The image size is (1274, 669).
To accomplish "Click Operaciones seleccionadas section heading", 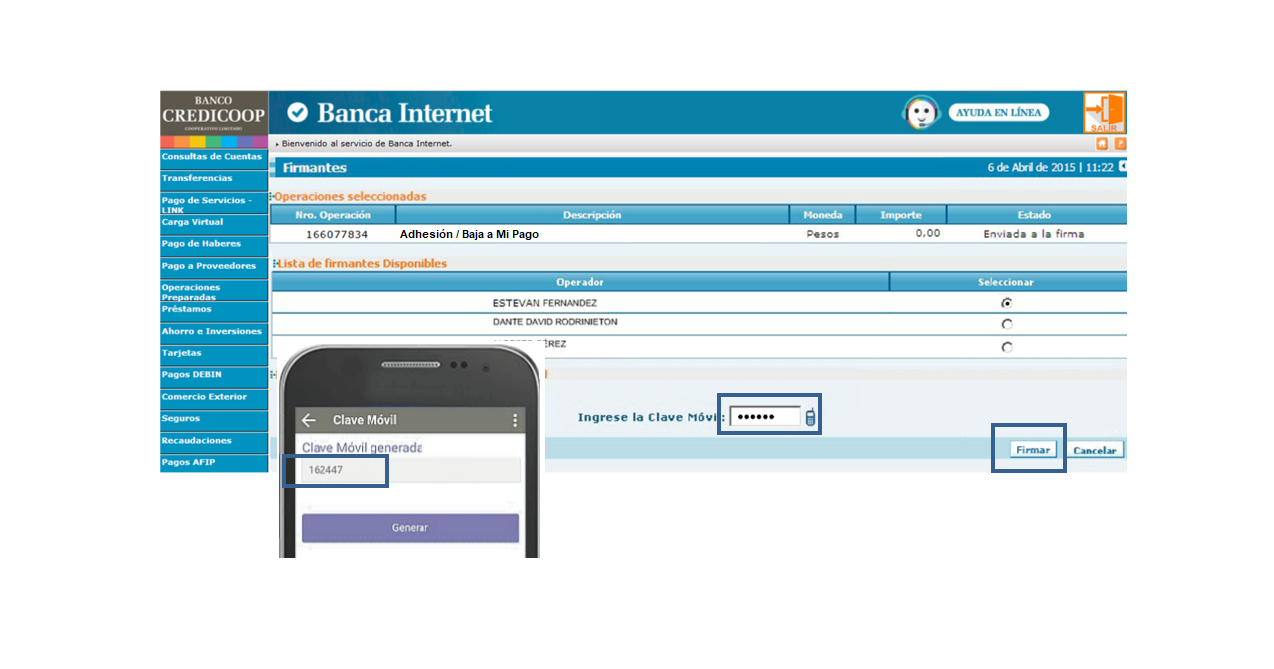I will click(x=350, y=197).
